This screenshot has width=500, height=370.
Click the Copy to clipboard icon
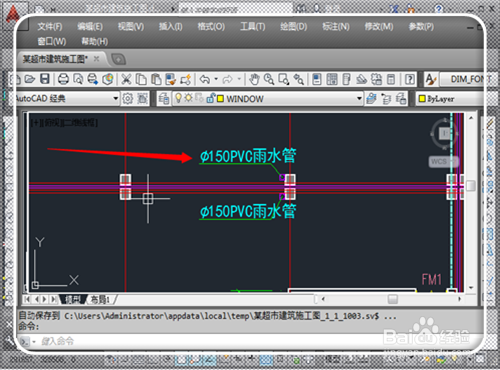[141, 79]
